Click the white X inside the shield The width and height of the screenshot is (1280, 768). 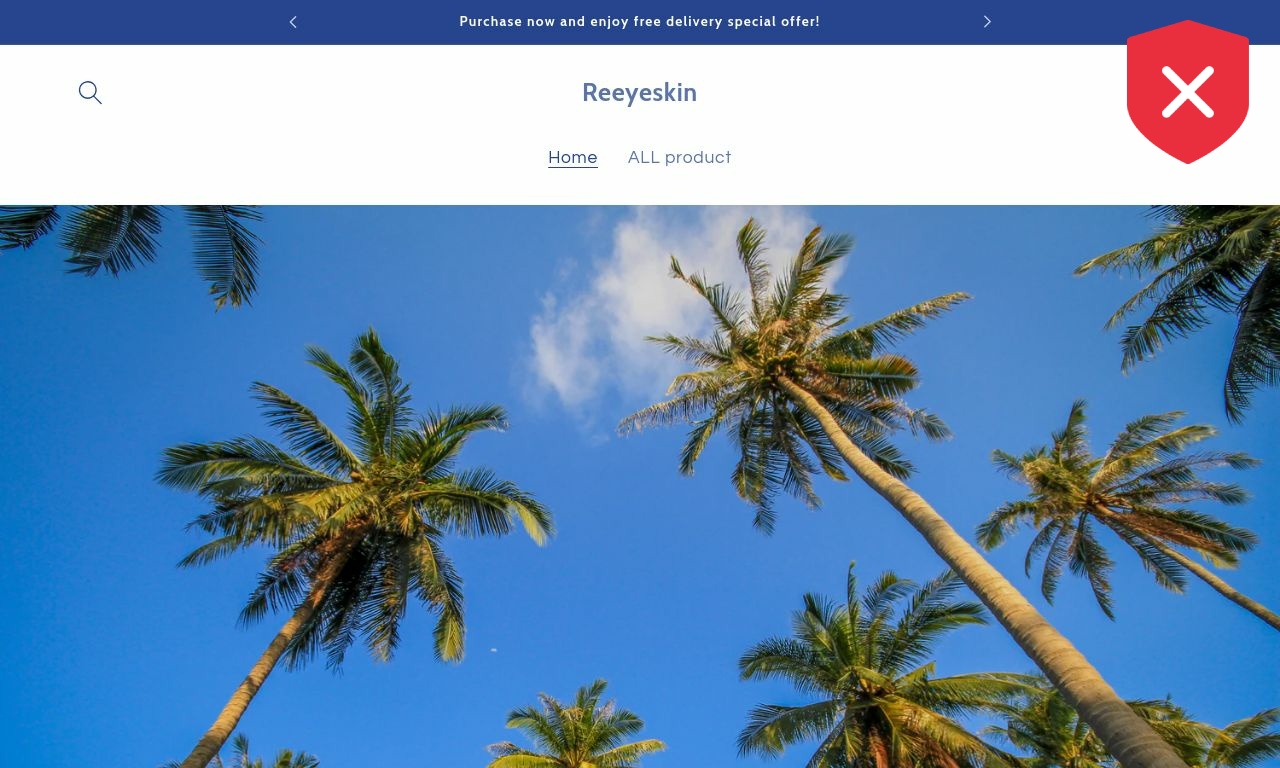(x=1188, y=92)
